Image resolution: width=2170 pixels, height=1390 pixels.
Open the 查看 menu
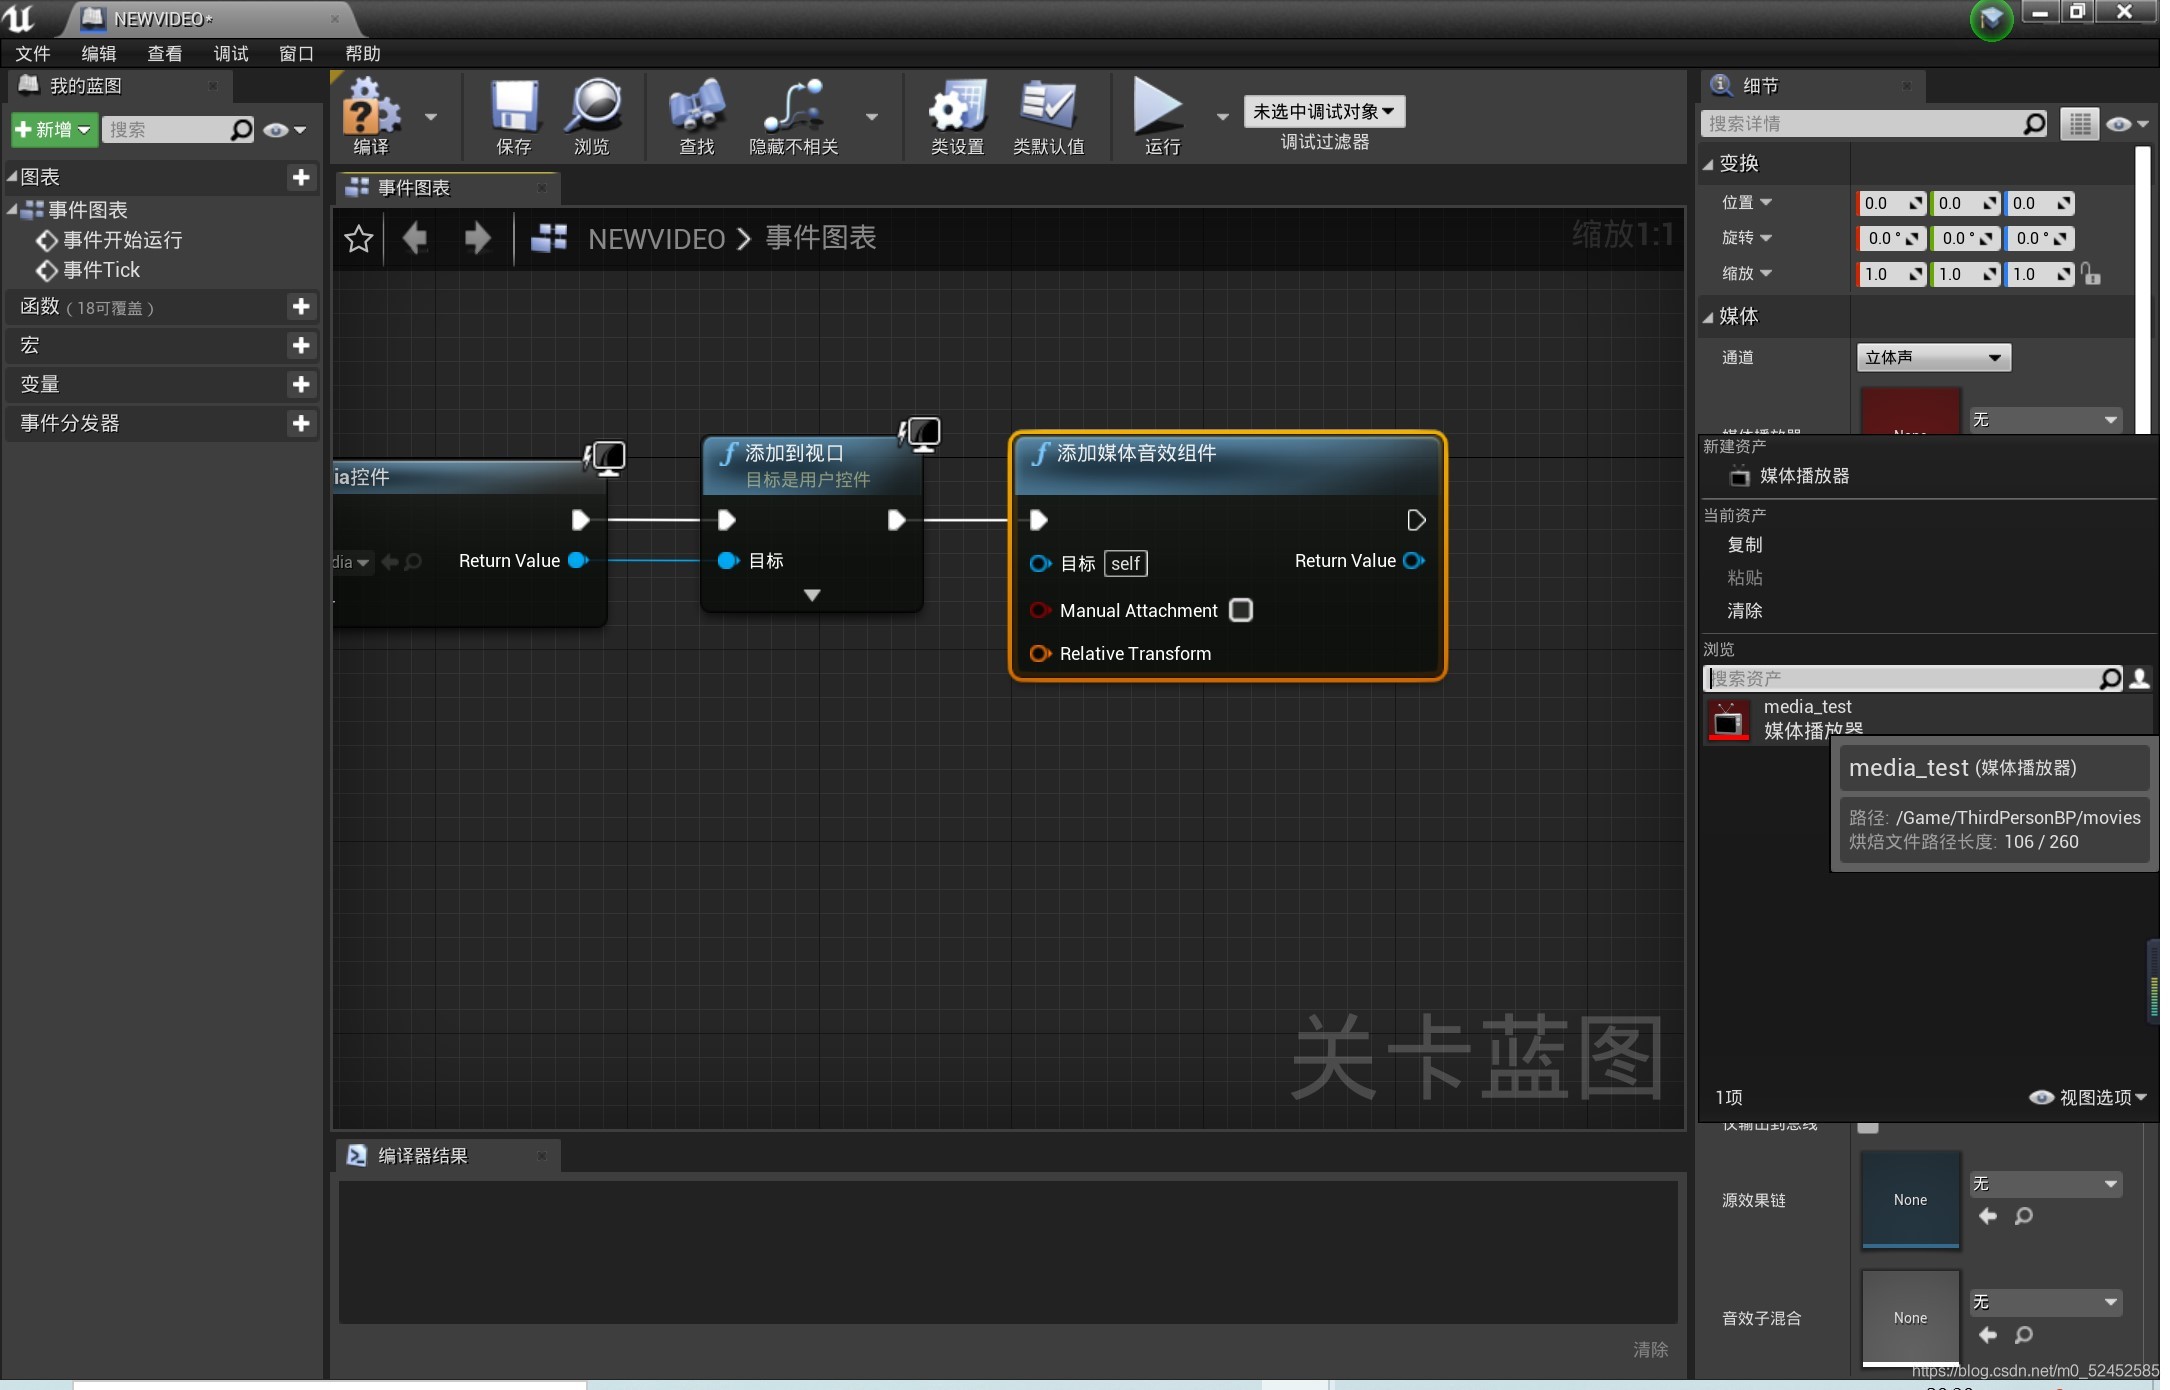(x=164, y=54)
